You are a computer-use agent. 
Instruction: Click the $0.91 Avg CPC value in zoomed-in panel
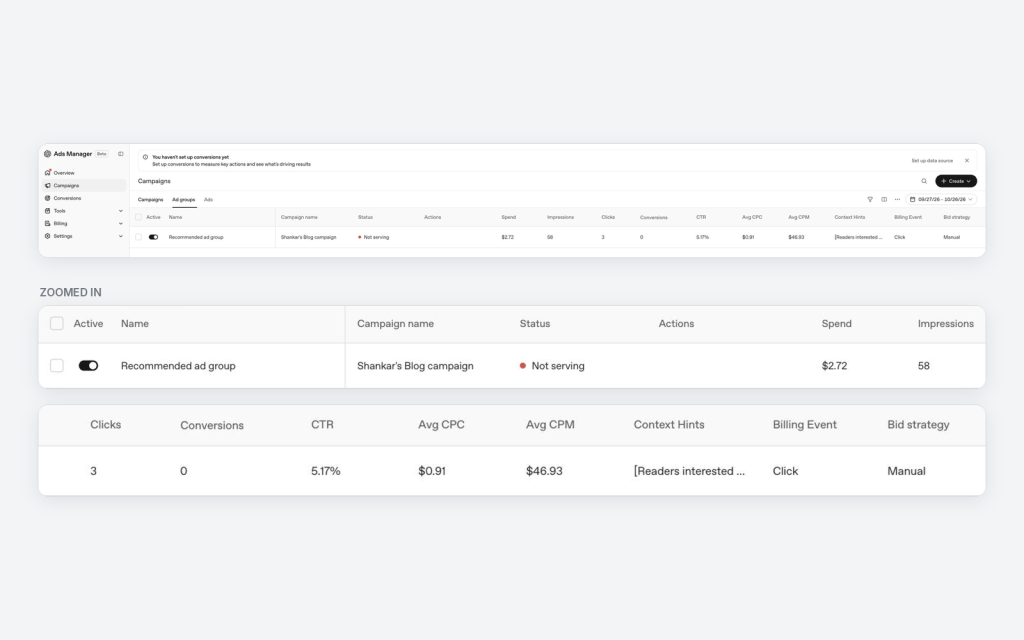point(432,471)
